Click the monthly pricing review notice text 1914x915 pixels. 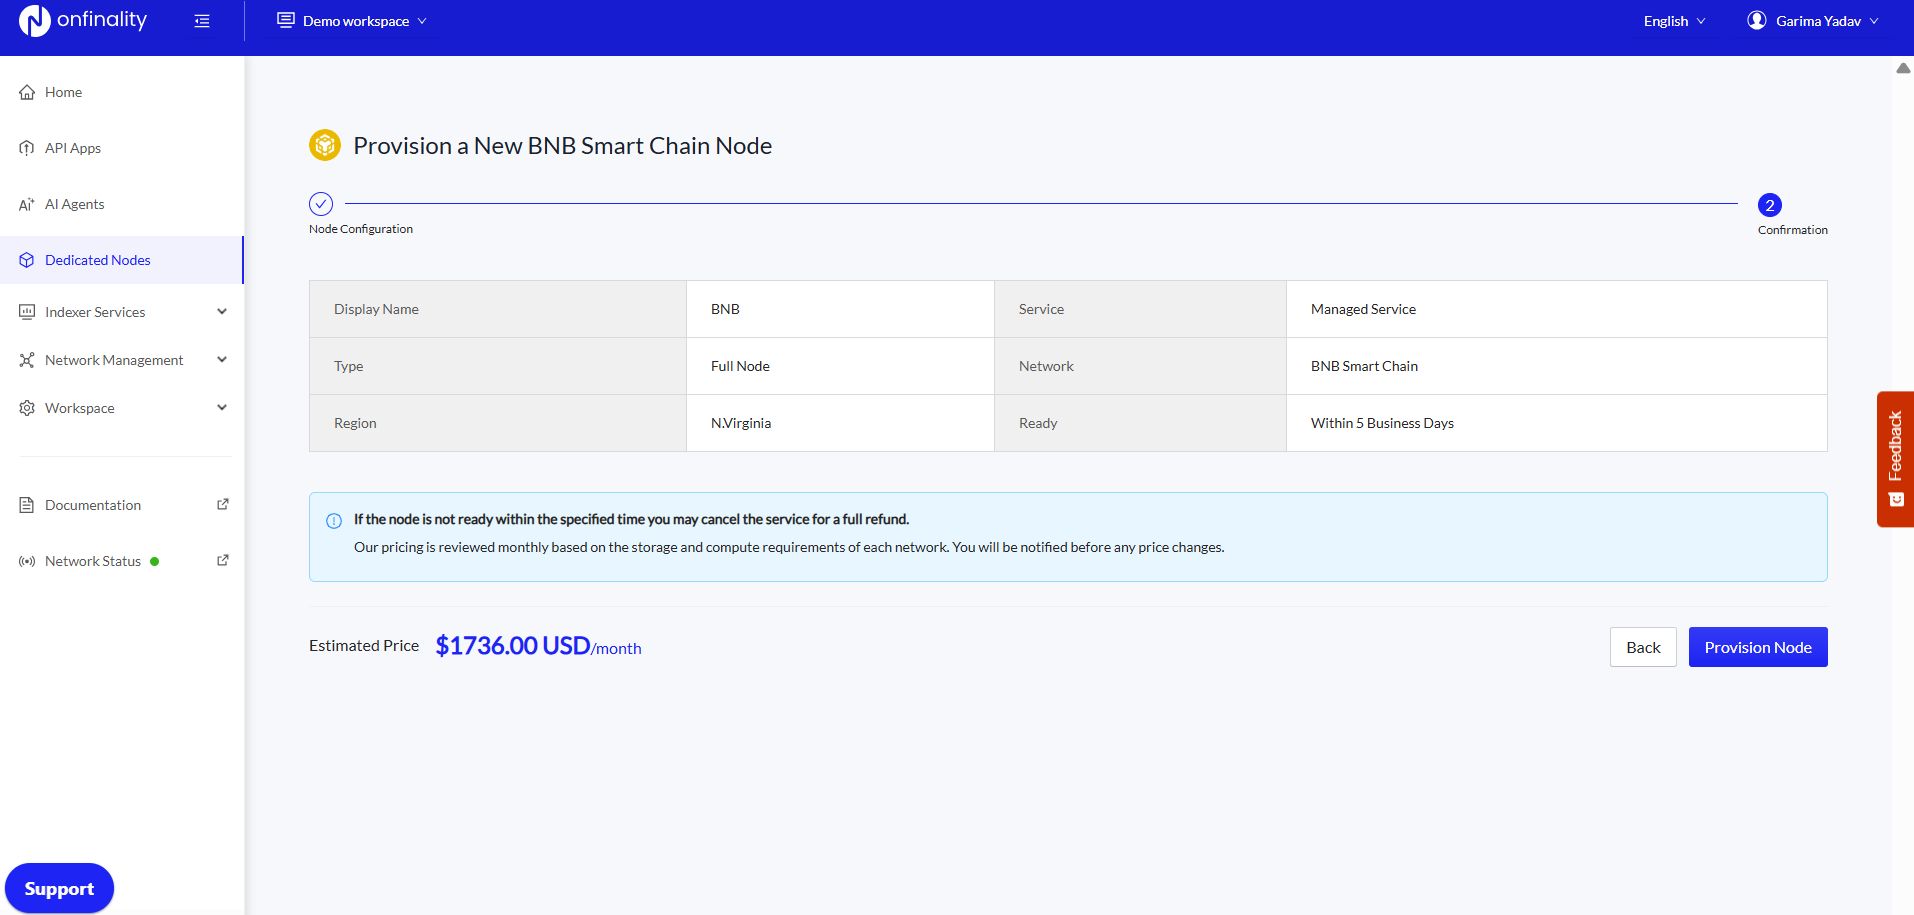coord(789,547)
